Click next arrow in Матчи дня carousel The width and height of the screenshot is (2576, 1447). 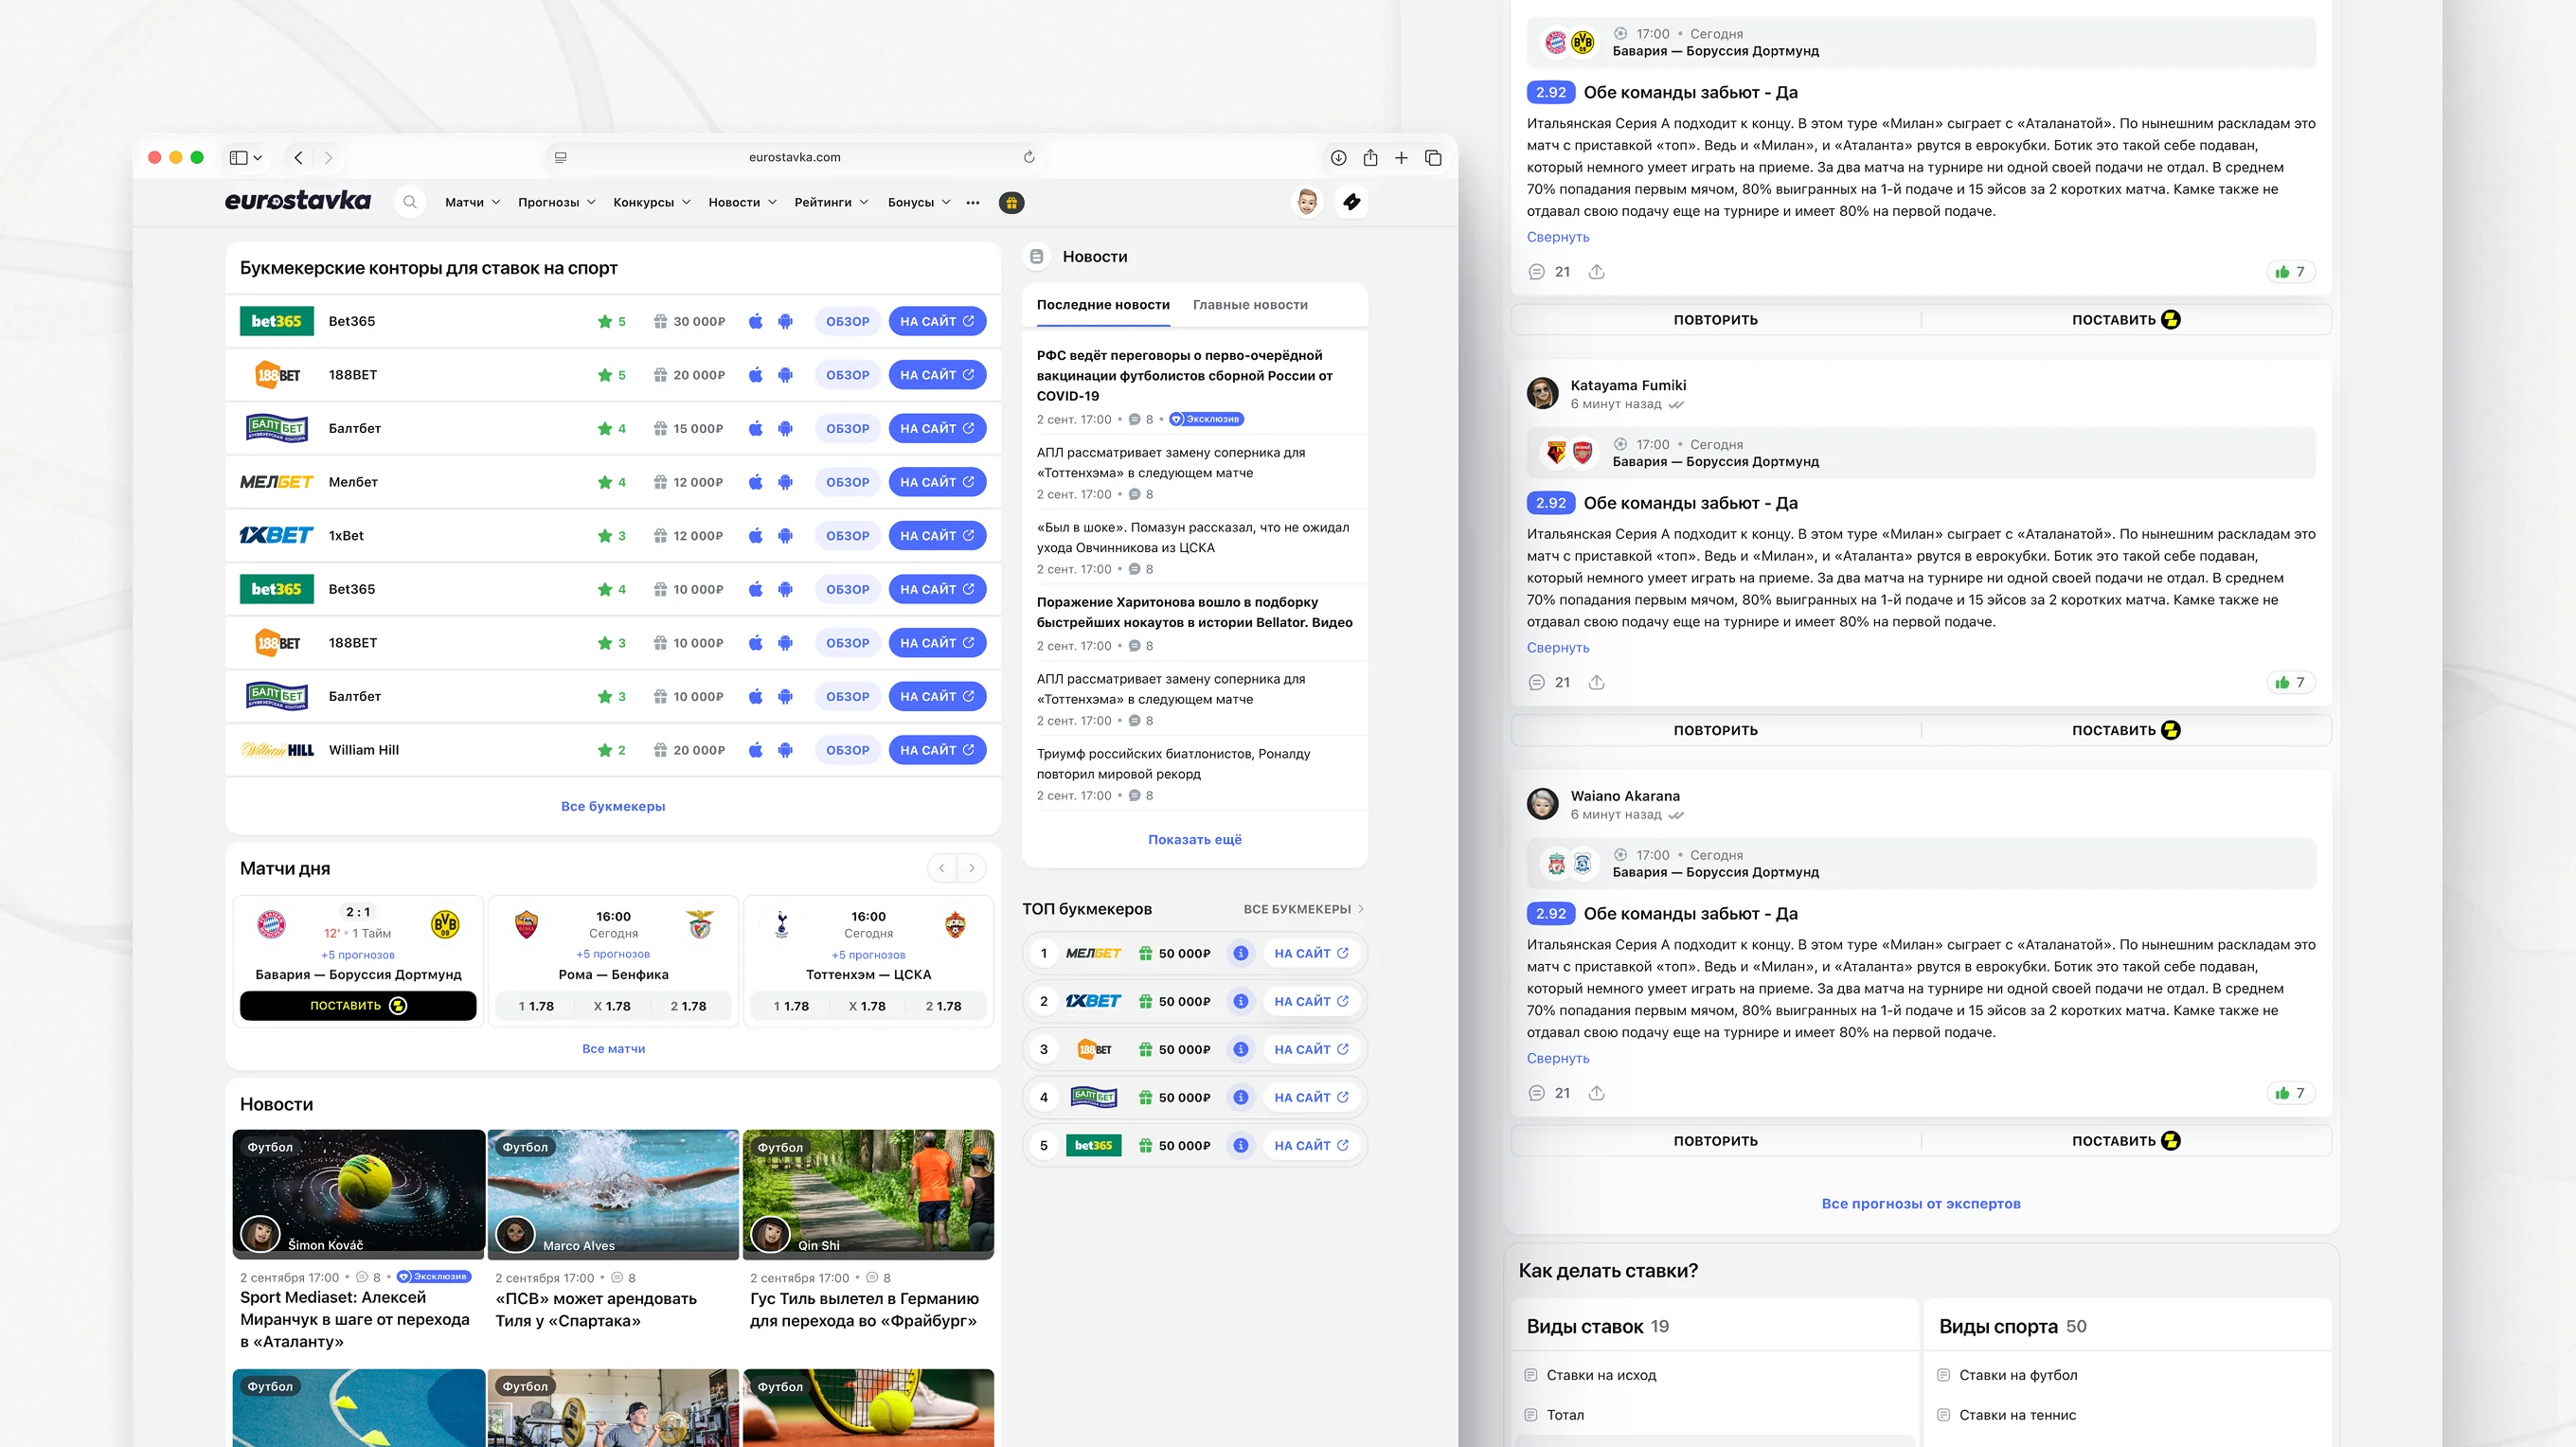pos(971,868)
